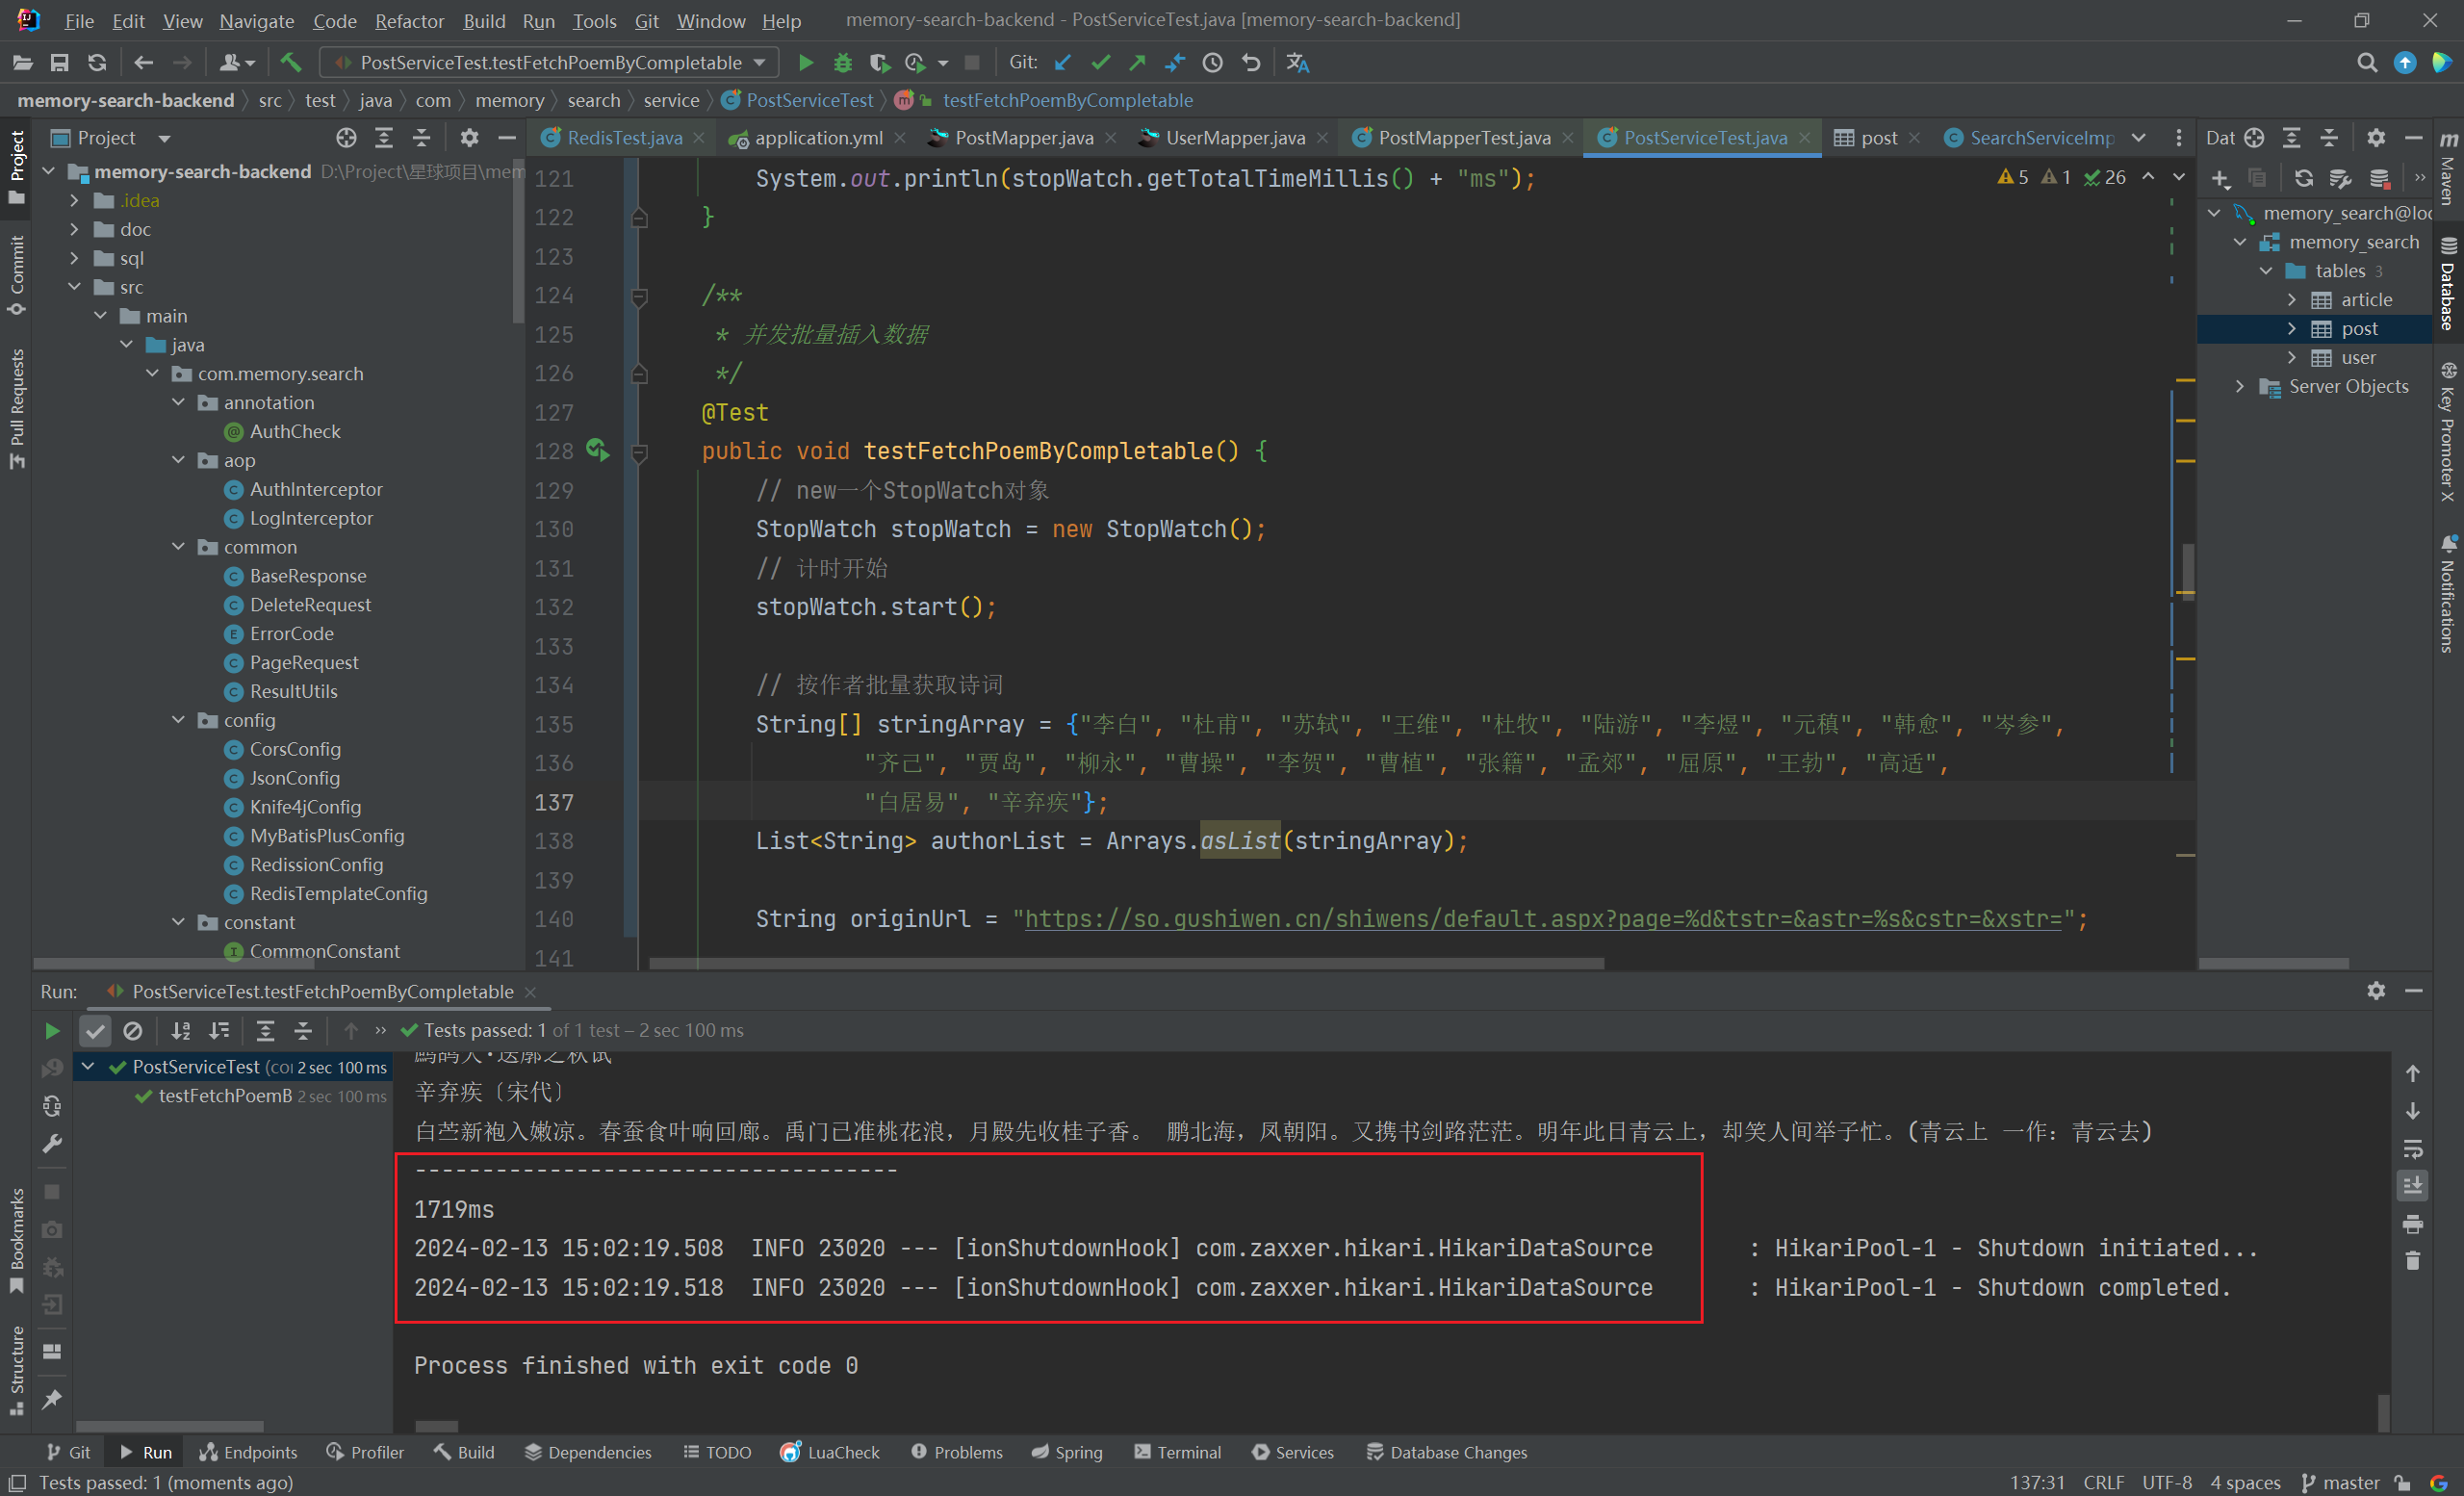Toggle showing passed tests
This screenshot has height=1496, width=2464.
(x=95, y=1030)
